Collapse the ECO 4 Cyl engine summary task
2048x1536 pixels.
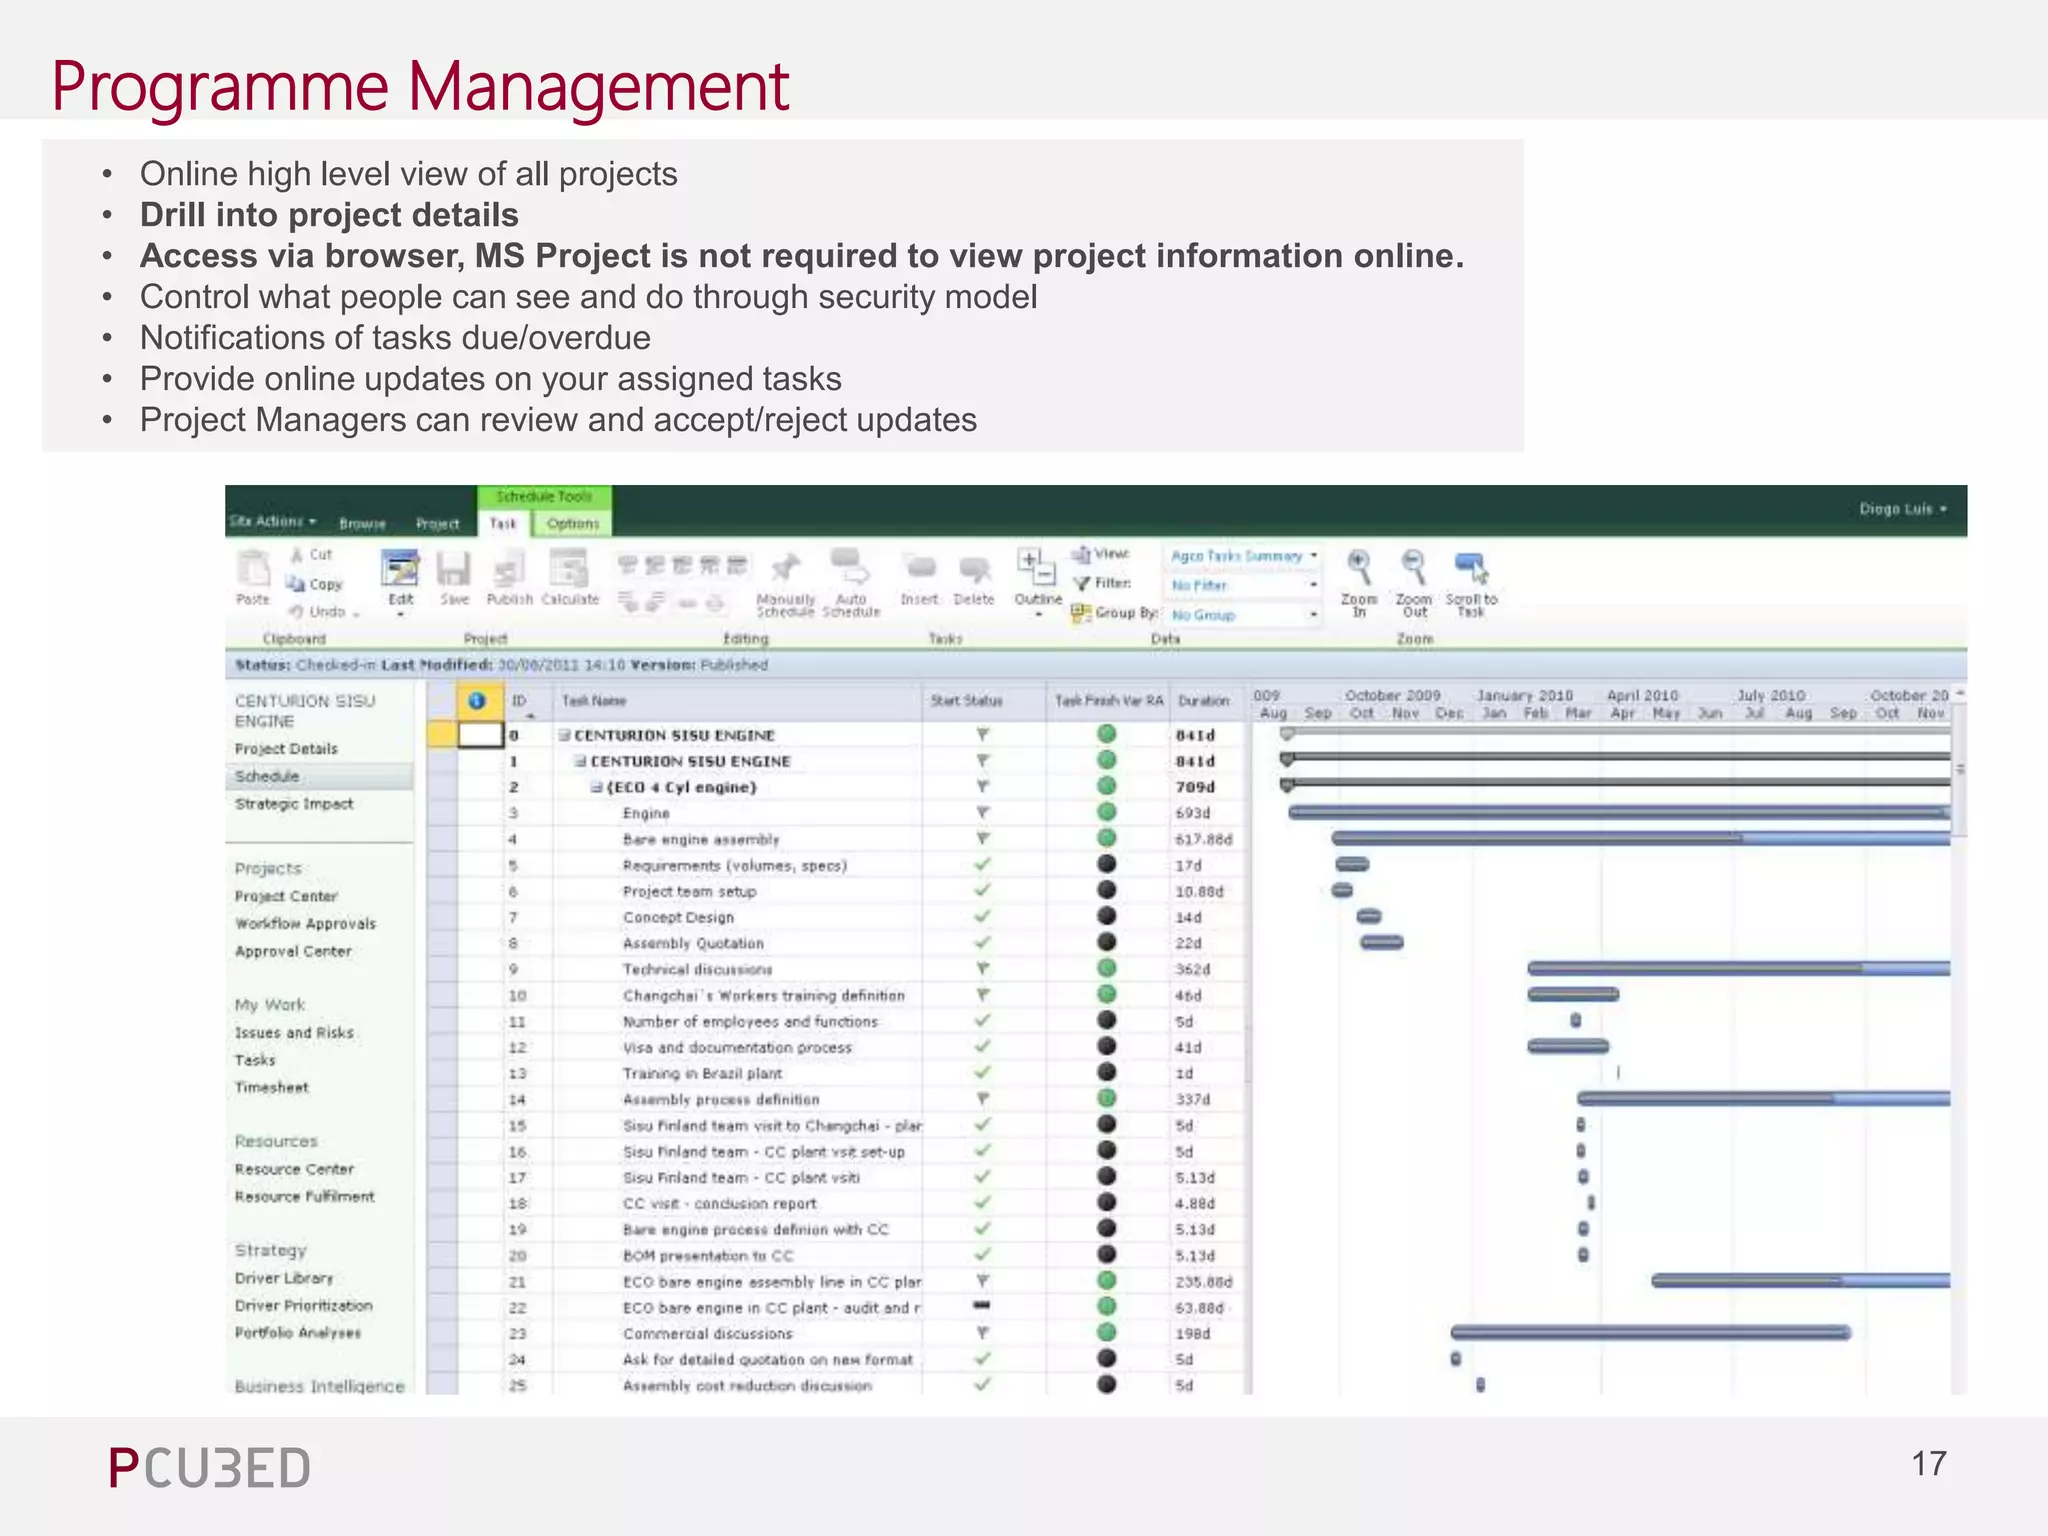596,787
